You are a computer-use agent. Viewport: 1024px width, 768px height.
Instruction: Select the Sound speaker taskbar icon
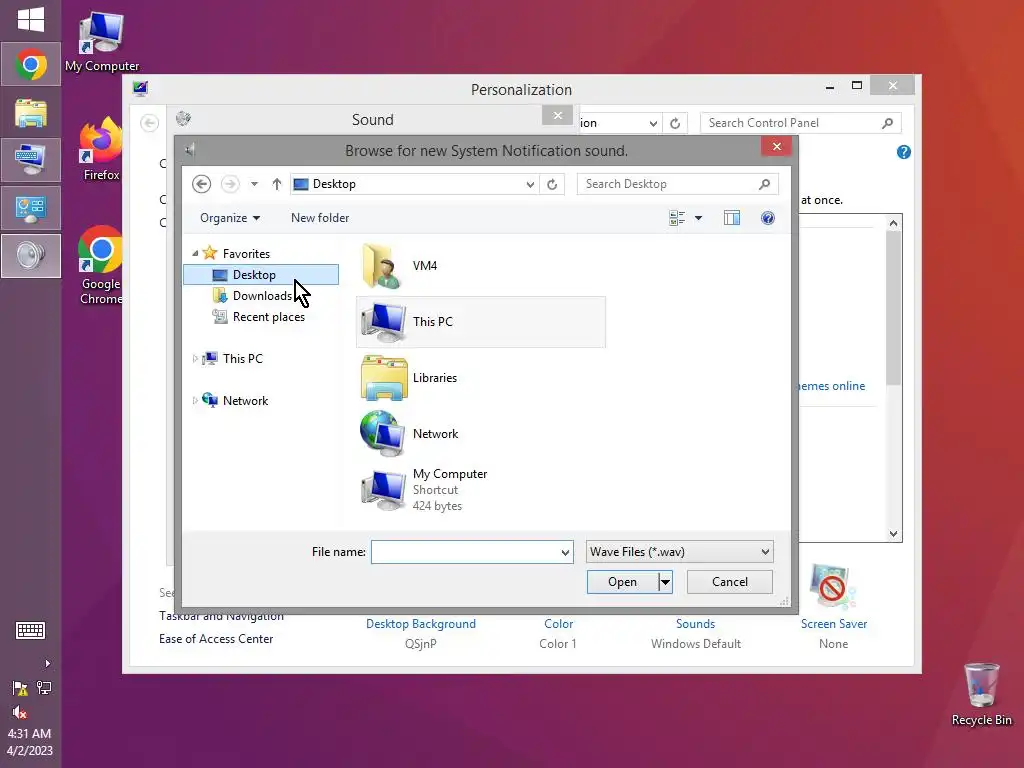click(31, 256)
